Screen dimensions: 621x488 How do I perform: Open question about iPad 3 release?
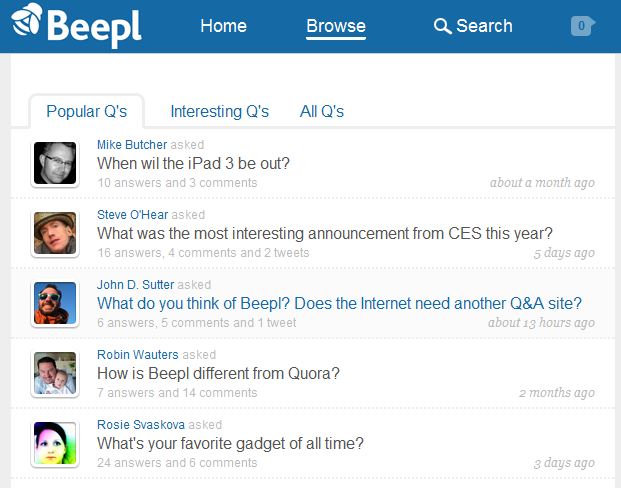pyautogui.click(x=193, y=163)
